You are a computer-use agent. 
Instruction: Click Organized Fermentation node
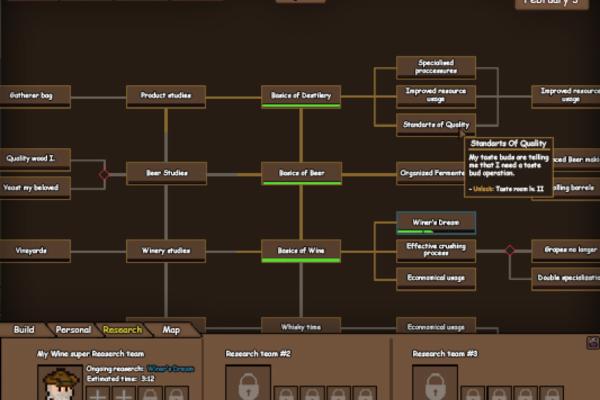click(x=431, y=173)
